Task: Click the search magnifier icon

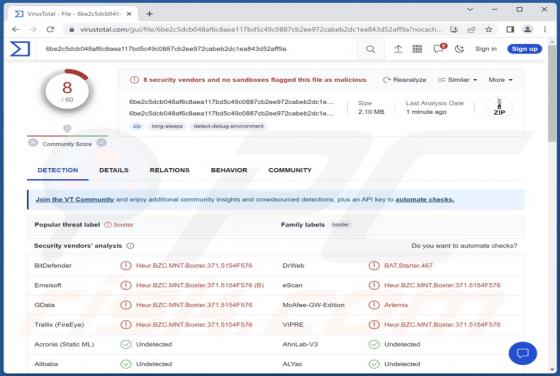Action: pos(370,49)
